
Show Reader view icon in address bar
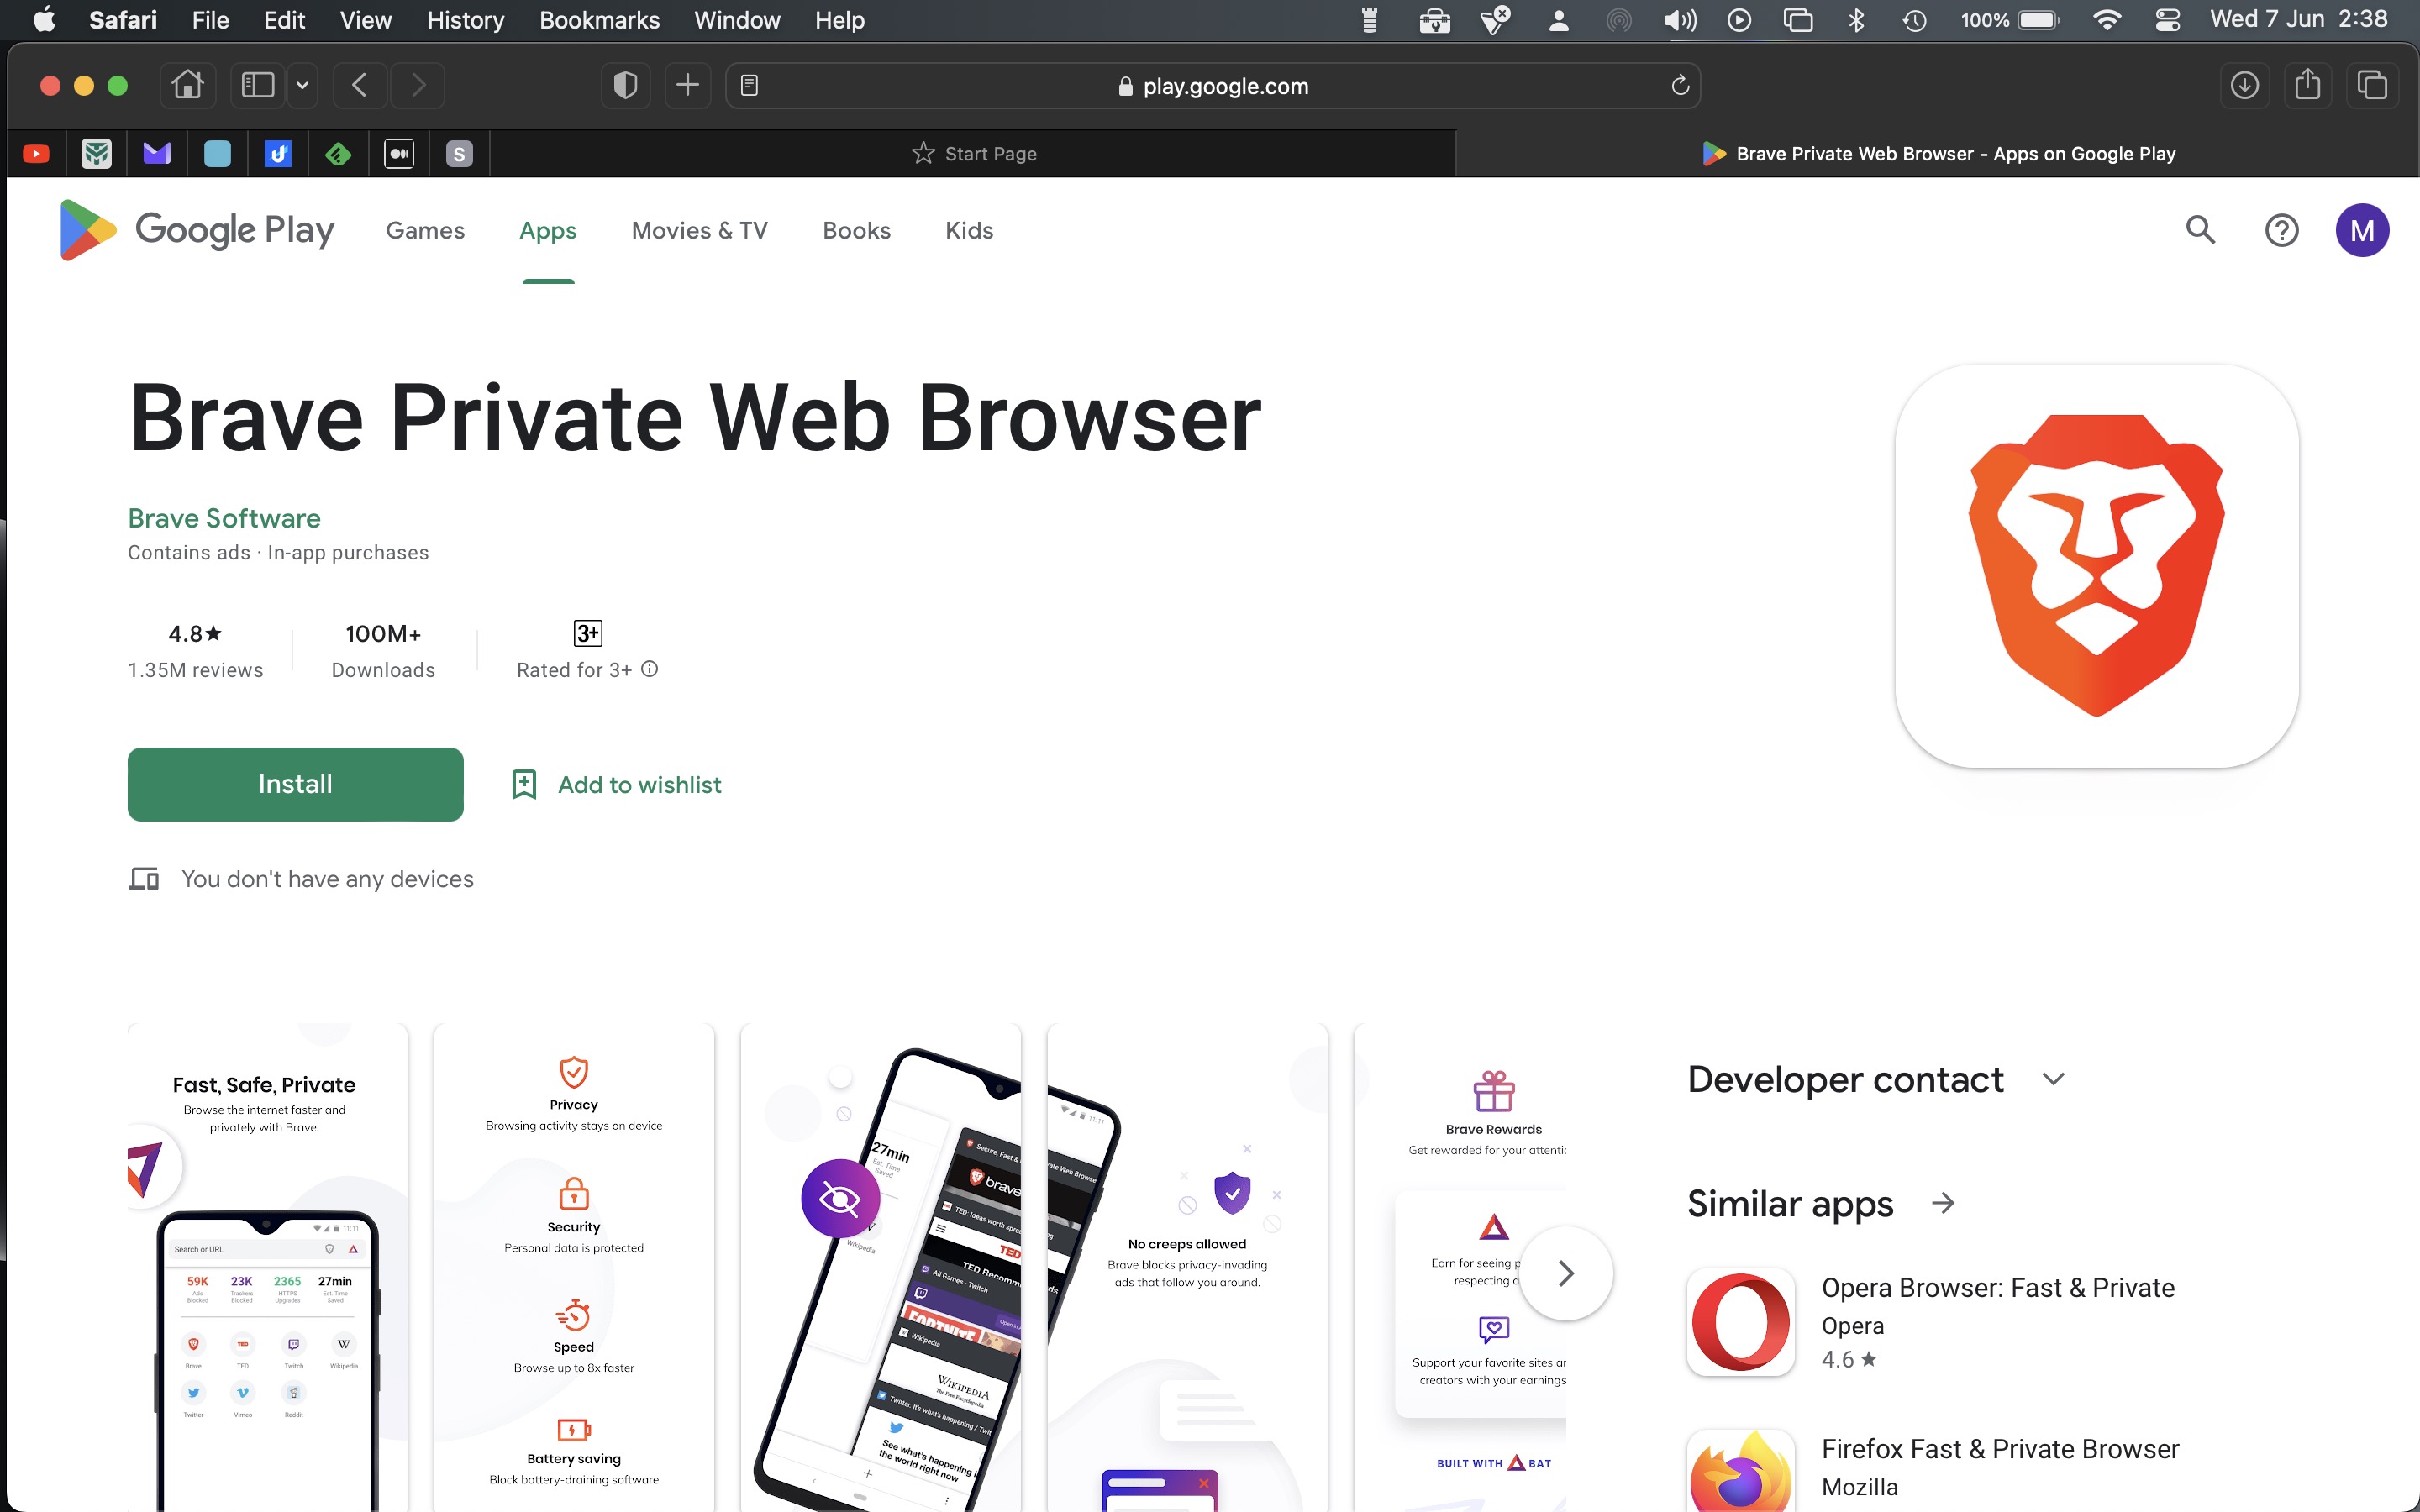[x=749, y=86]
